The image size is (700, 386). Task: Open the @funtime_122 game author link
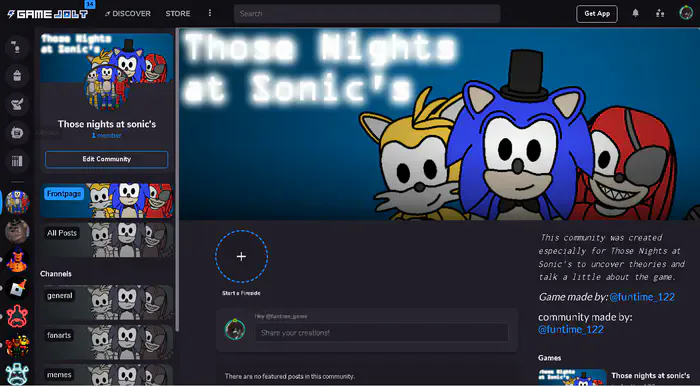642,297
